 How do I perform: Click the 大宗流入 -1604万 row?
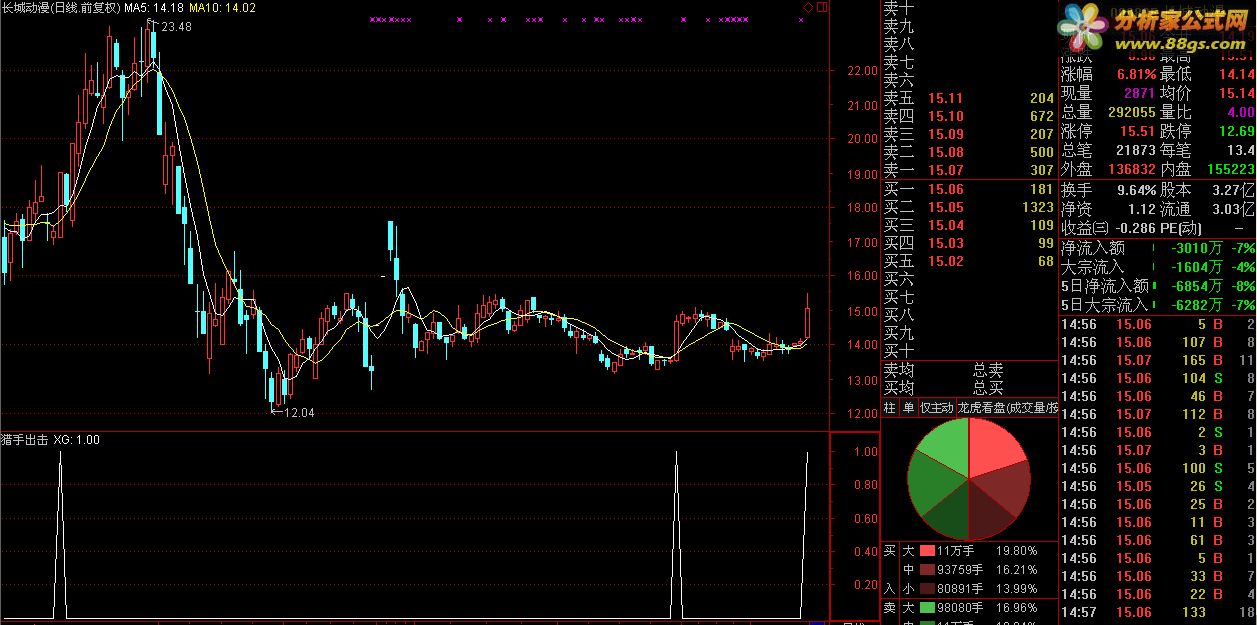click(x=1158, y=267)
